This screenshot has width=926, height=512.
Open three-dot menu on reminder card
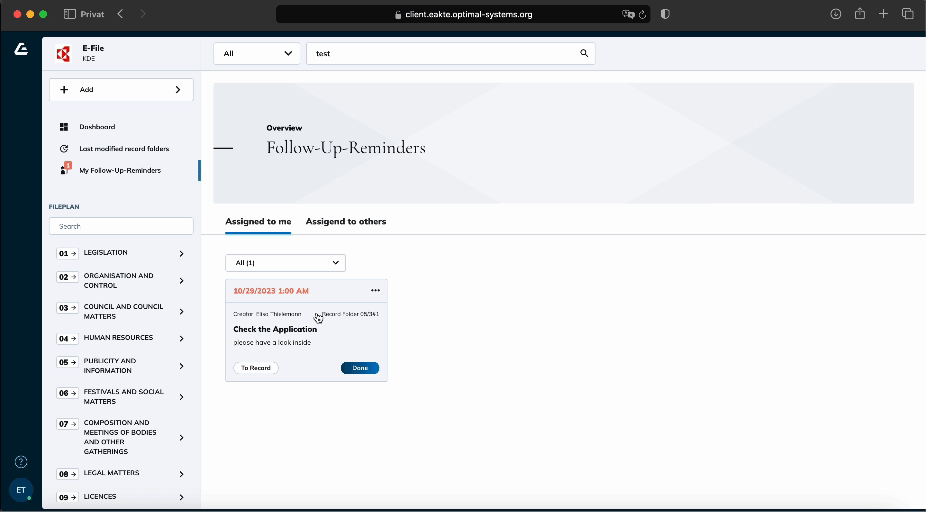pyautogui.click(x=375, y=291)
